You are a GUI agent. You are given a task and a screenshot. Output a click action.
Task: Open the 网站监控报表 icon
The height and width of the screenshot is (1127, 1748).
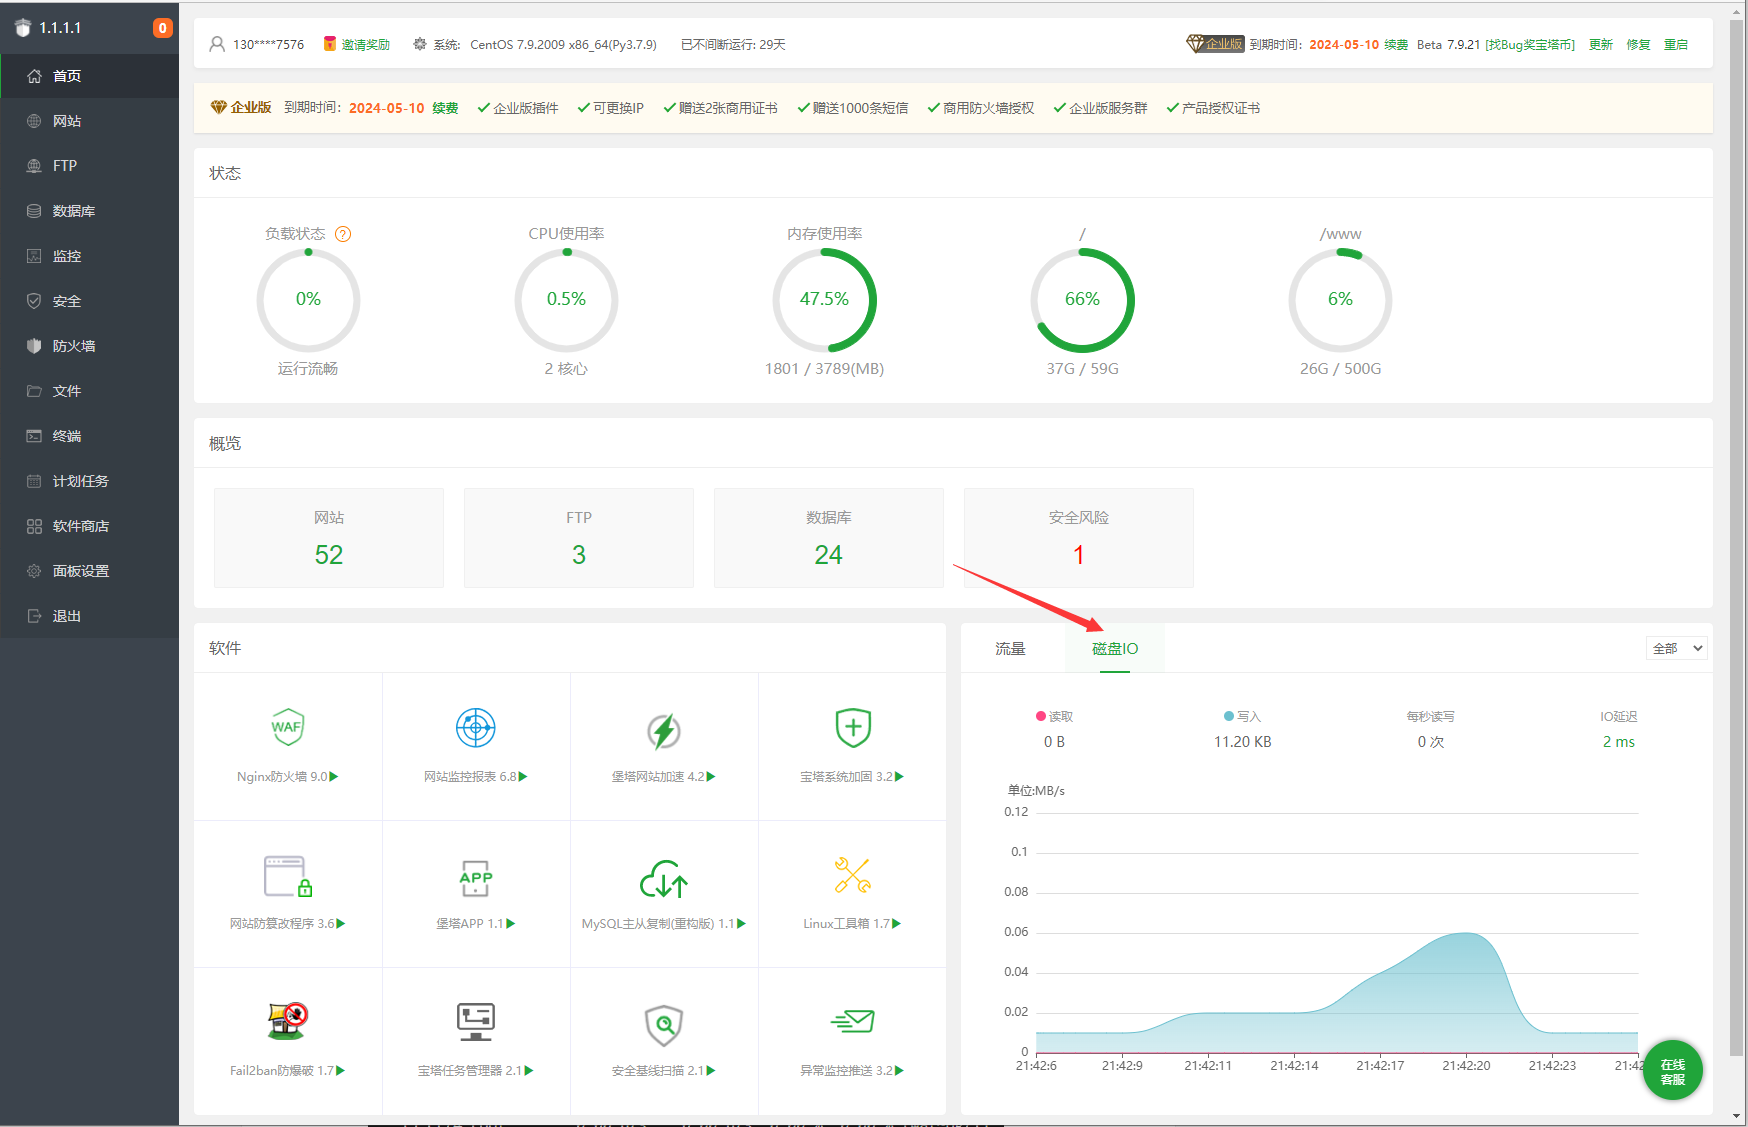click(x=475, y=727)
